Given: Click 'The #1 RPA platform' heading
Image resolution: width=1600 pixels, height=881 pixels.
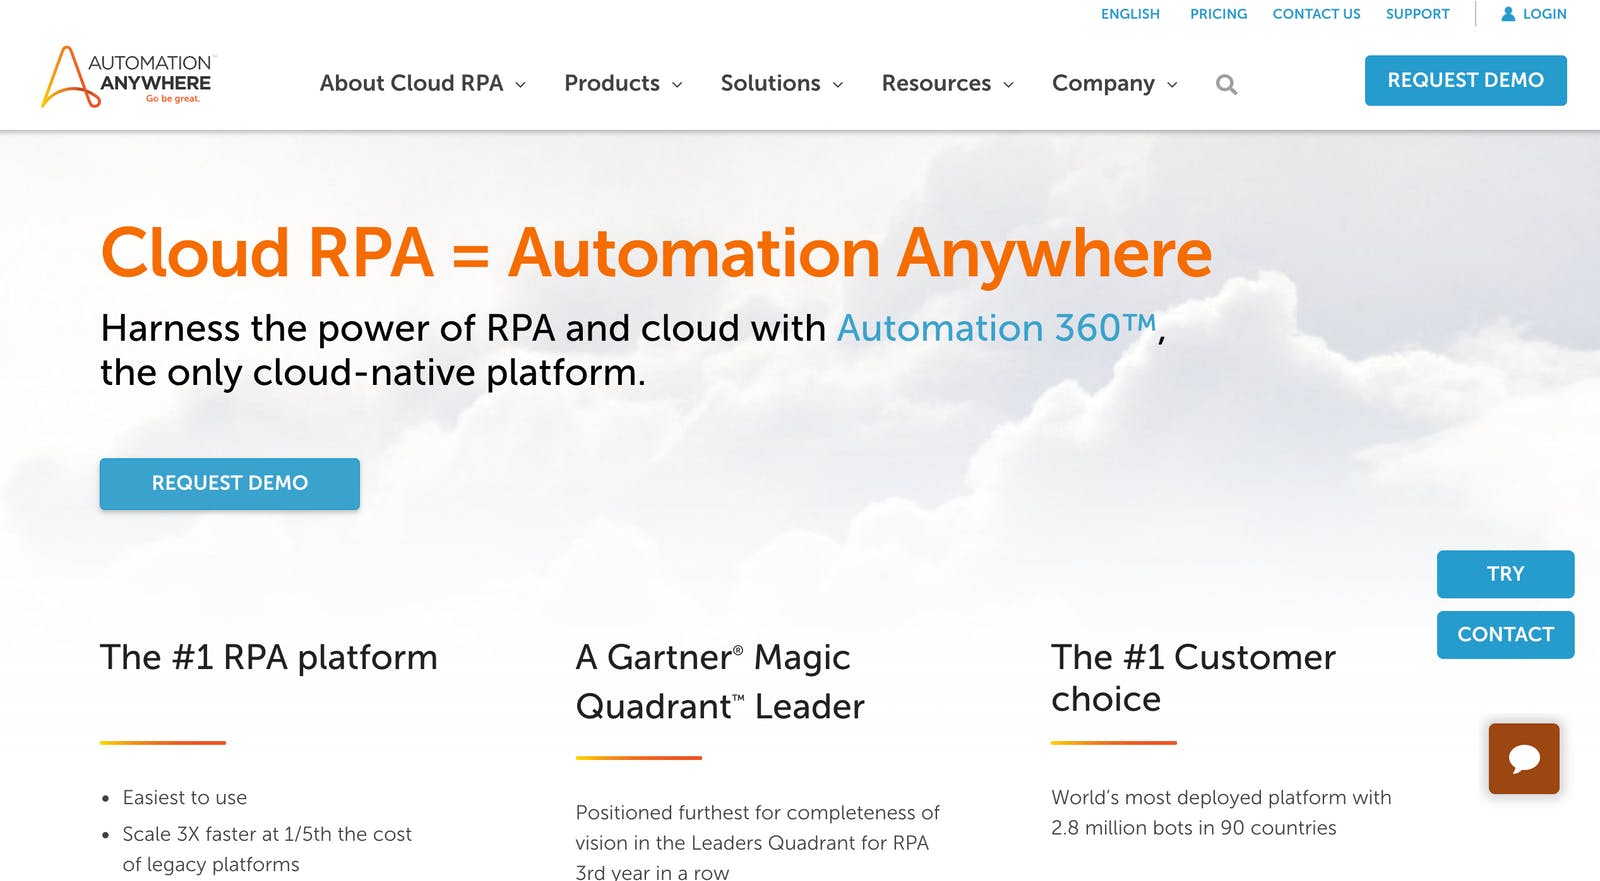Looking at the screenshot, I should pyautogui.click(x=269, y=658).
